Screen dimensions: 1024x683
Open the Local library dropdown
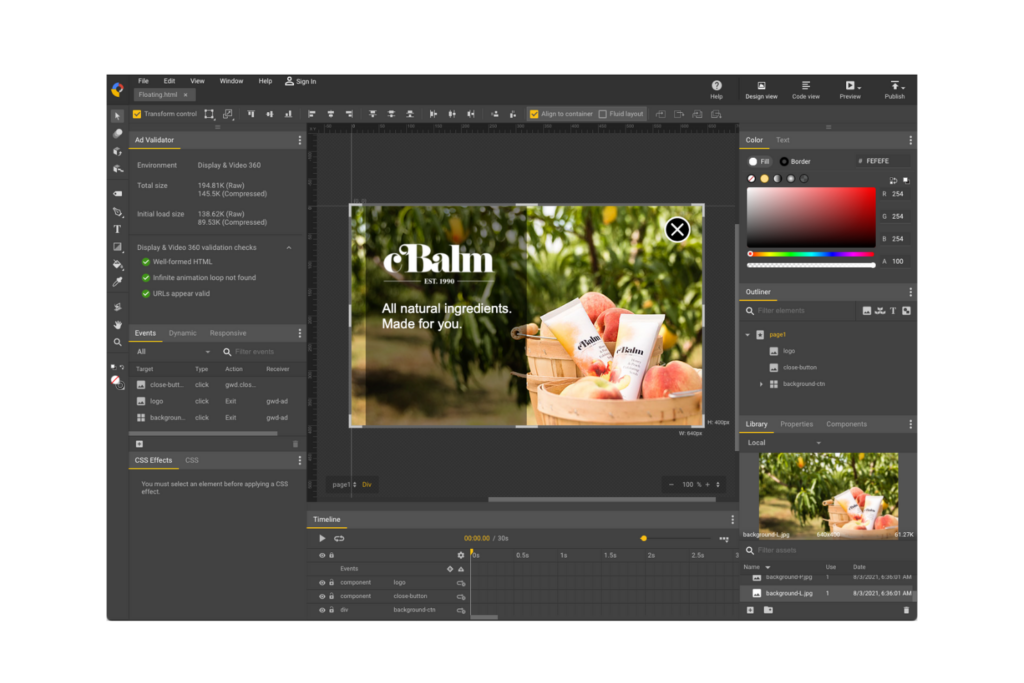784,443
